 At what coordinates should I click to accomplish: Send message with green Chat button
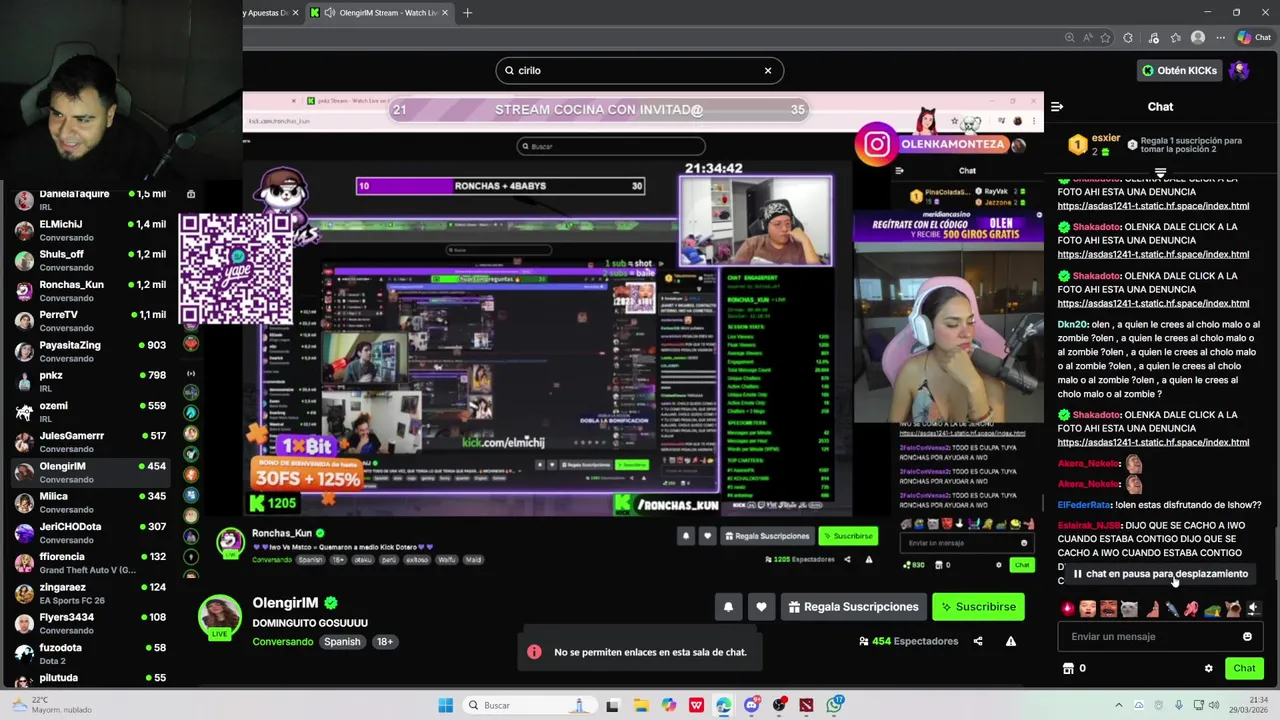(x=1244, y=668)
